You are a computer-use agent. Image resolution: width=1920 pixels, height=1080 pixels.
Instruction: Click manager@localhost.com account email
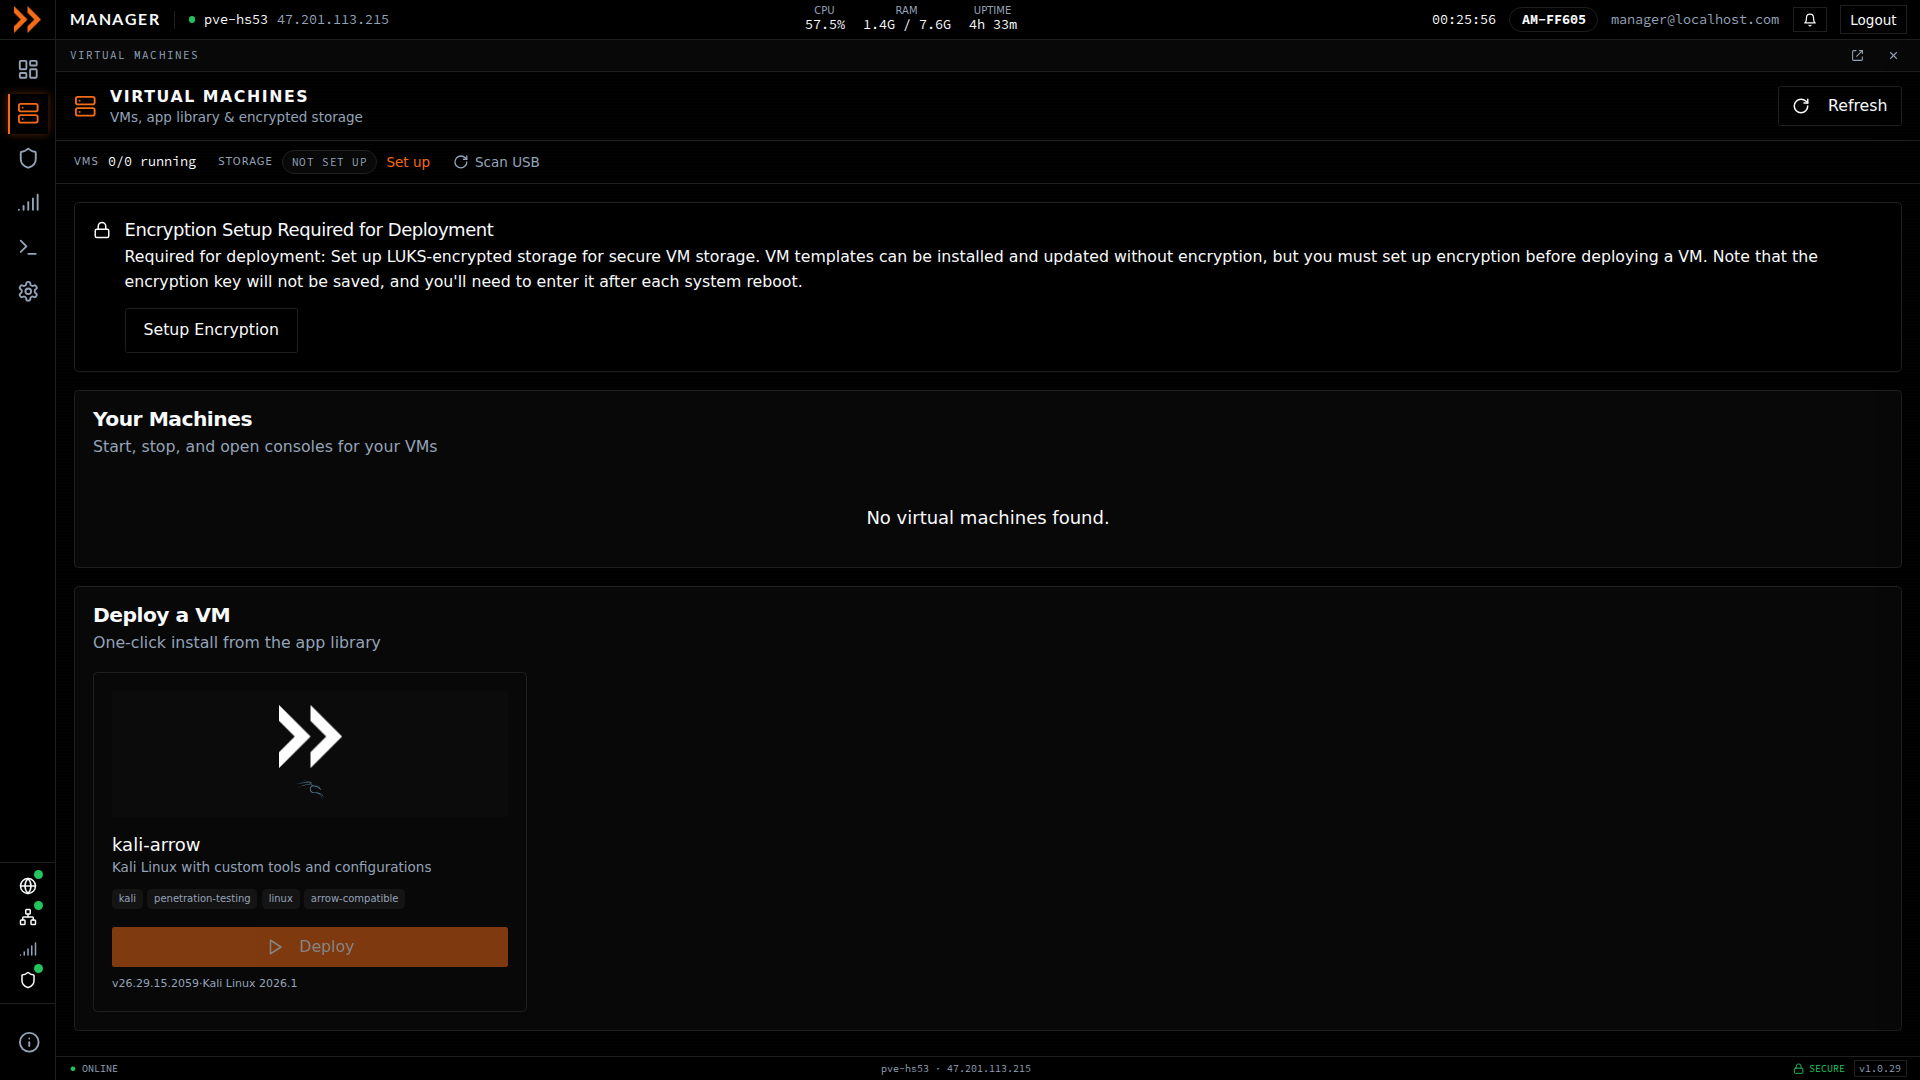pos(1695,20)
